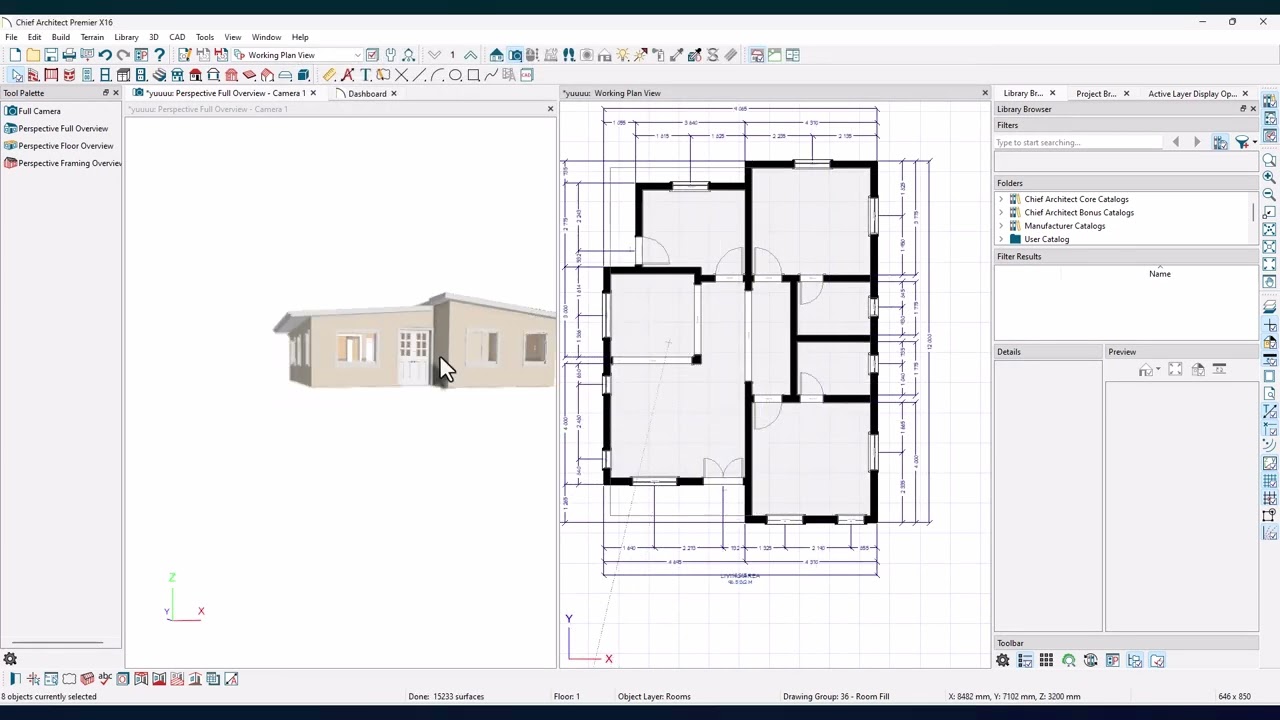The width and height of the screenshot is (1280, 720).
Task: Click the Folders list vertical scrollbar
Action: point(1253,213)
